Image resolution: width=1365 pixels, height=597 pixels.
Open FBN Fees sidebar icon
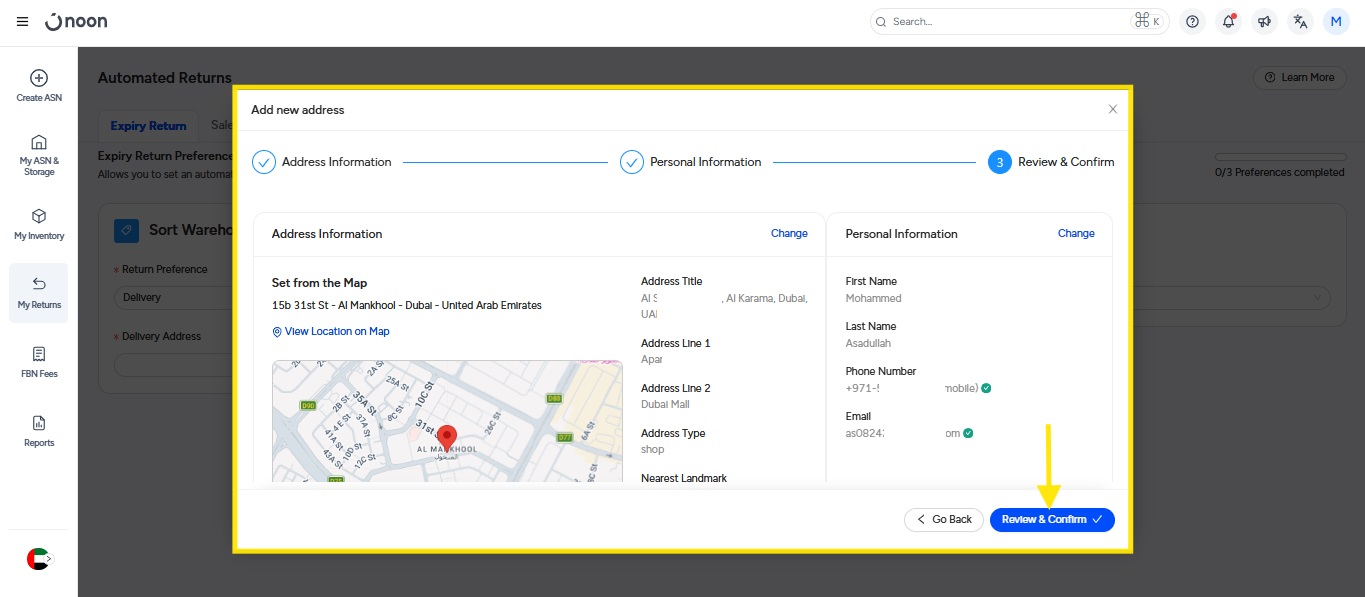[x=39, y=354]
